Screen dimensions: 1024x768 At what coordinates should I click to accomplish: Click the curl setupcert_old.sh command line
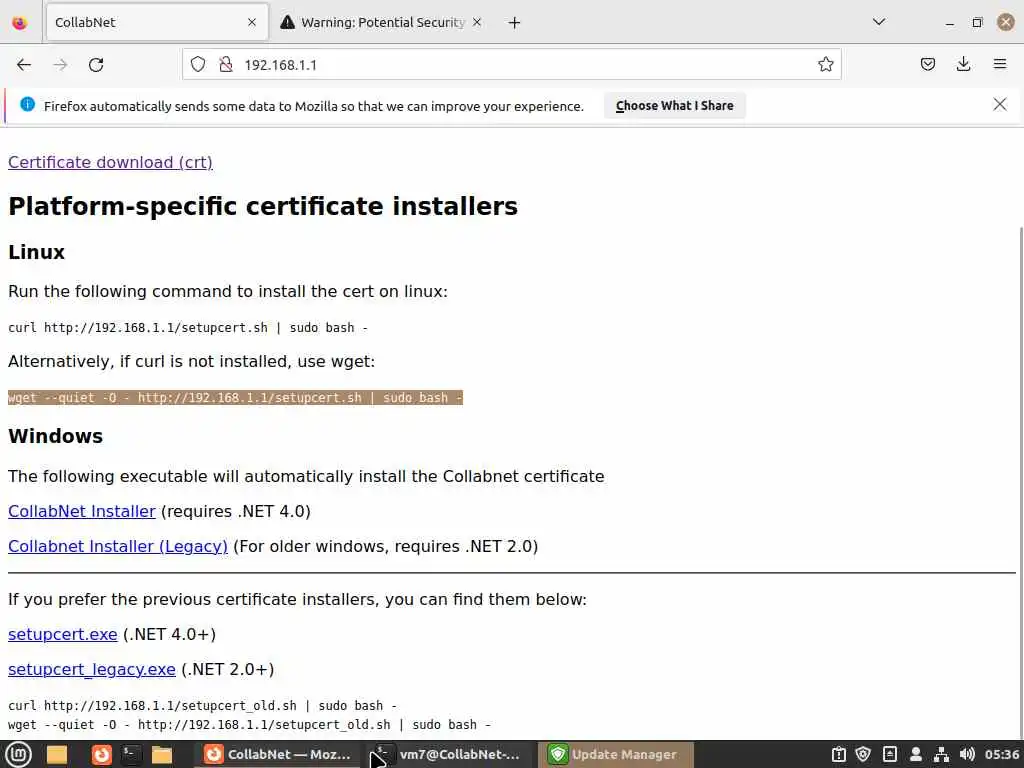(x=202, y=706)
